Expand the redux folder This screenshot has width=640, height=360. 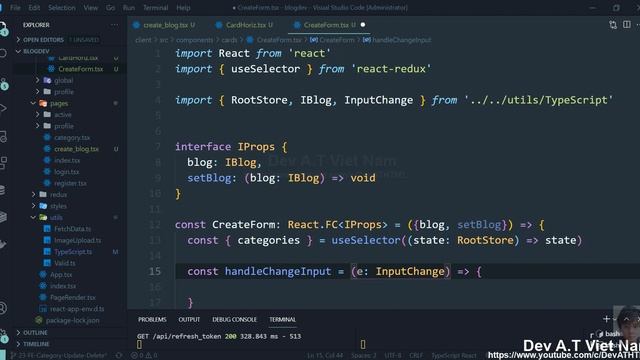point(58,195)
